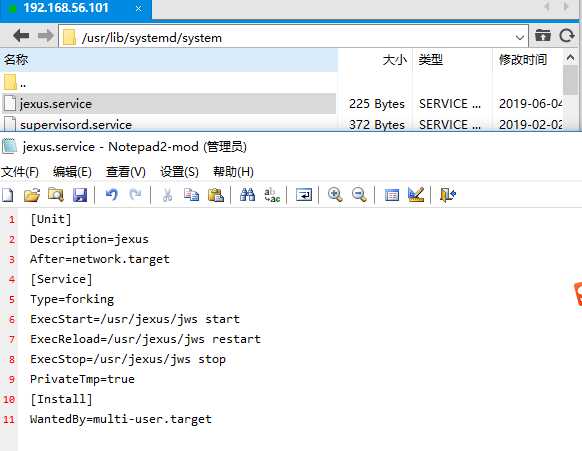Click the customize scheme icon with pencil
The height and width of the screenshot is (451, 582).
click(416, 195)
